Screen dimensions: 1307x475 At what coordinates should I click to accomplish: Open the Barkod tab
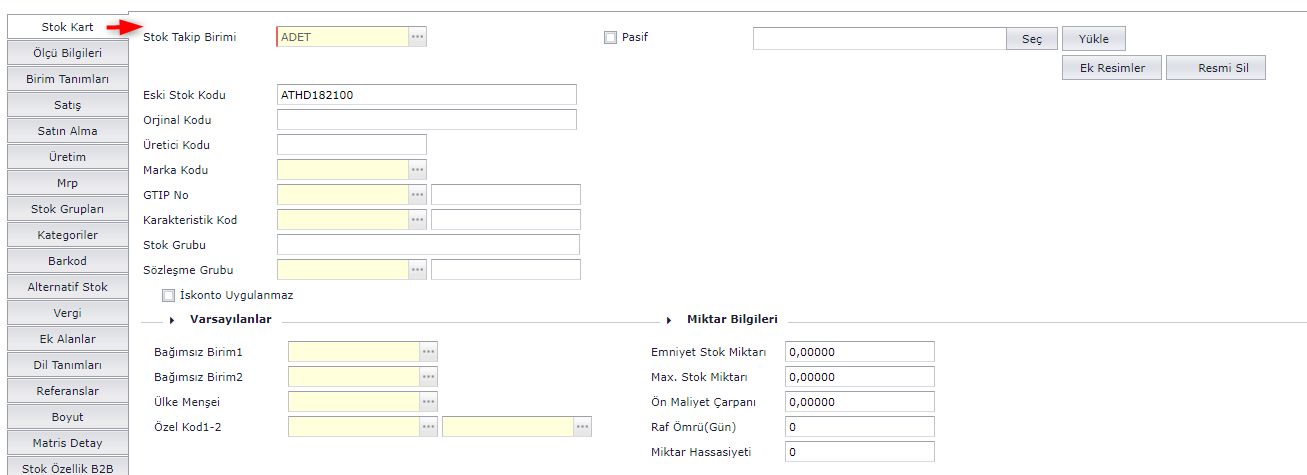pos(68,261)
